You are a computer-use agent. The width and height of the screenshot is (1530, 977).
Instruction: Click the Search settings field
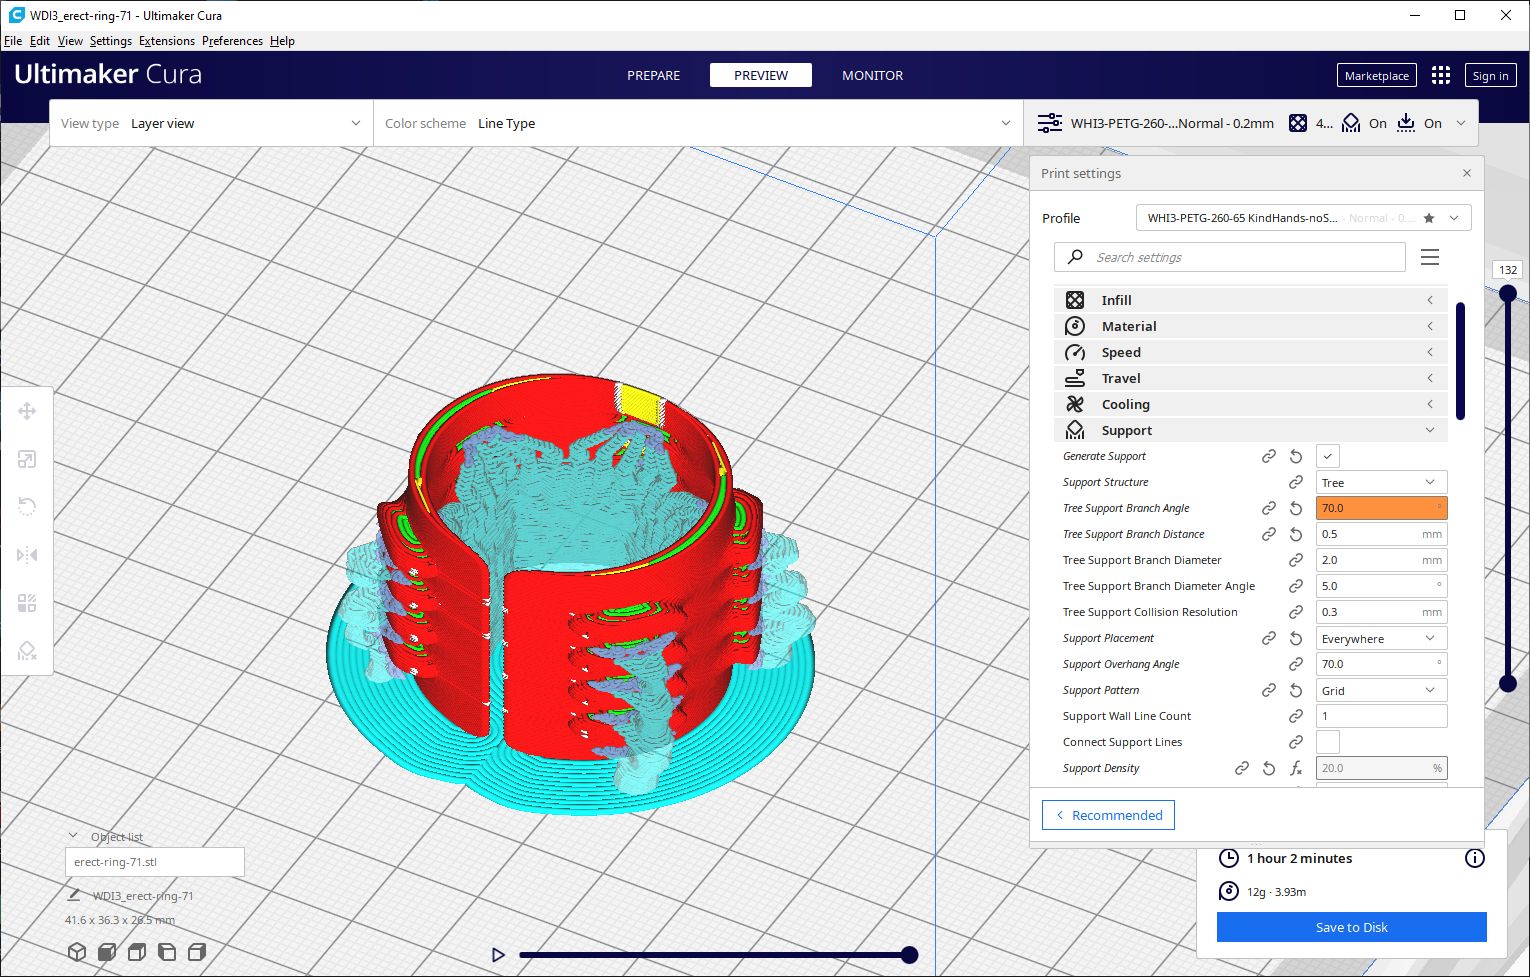[x=1230, y=257]
